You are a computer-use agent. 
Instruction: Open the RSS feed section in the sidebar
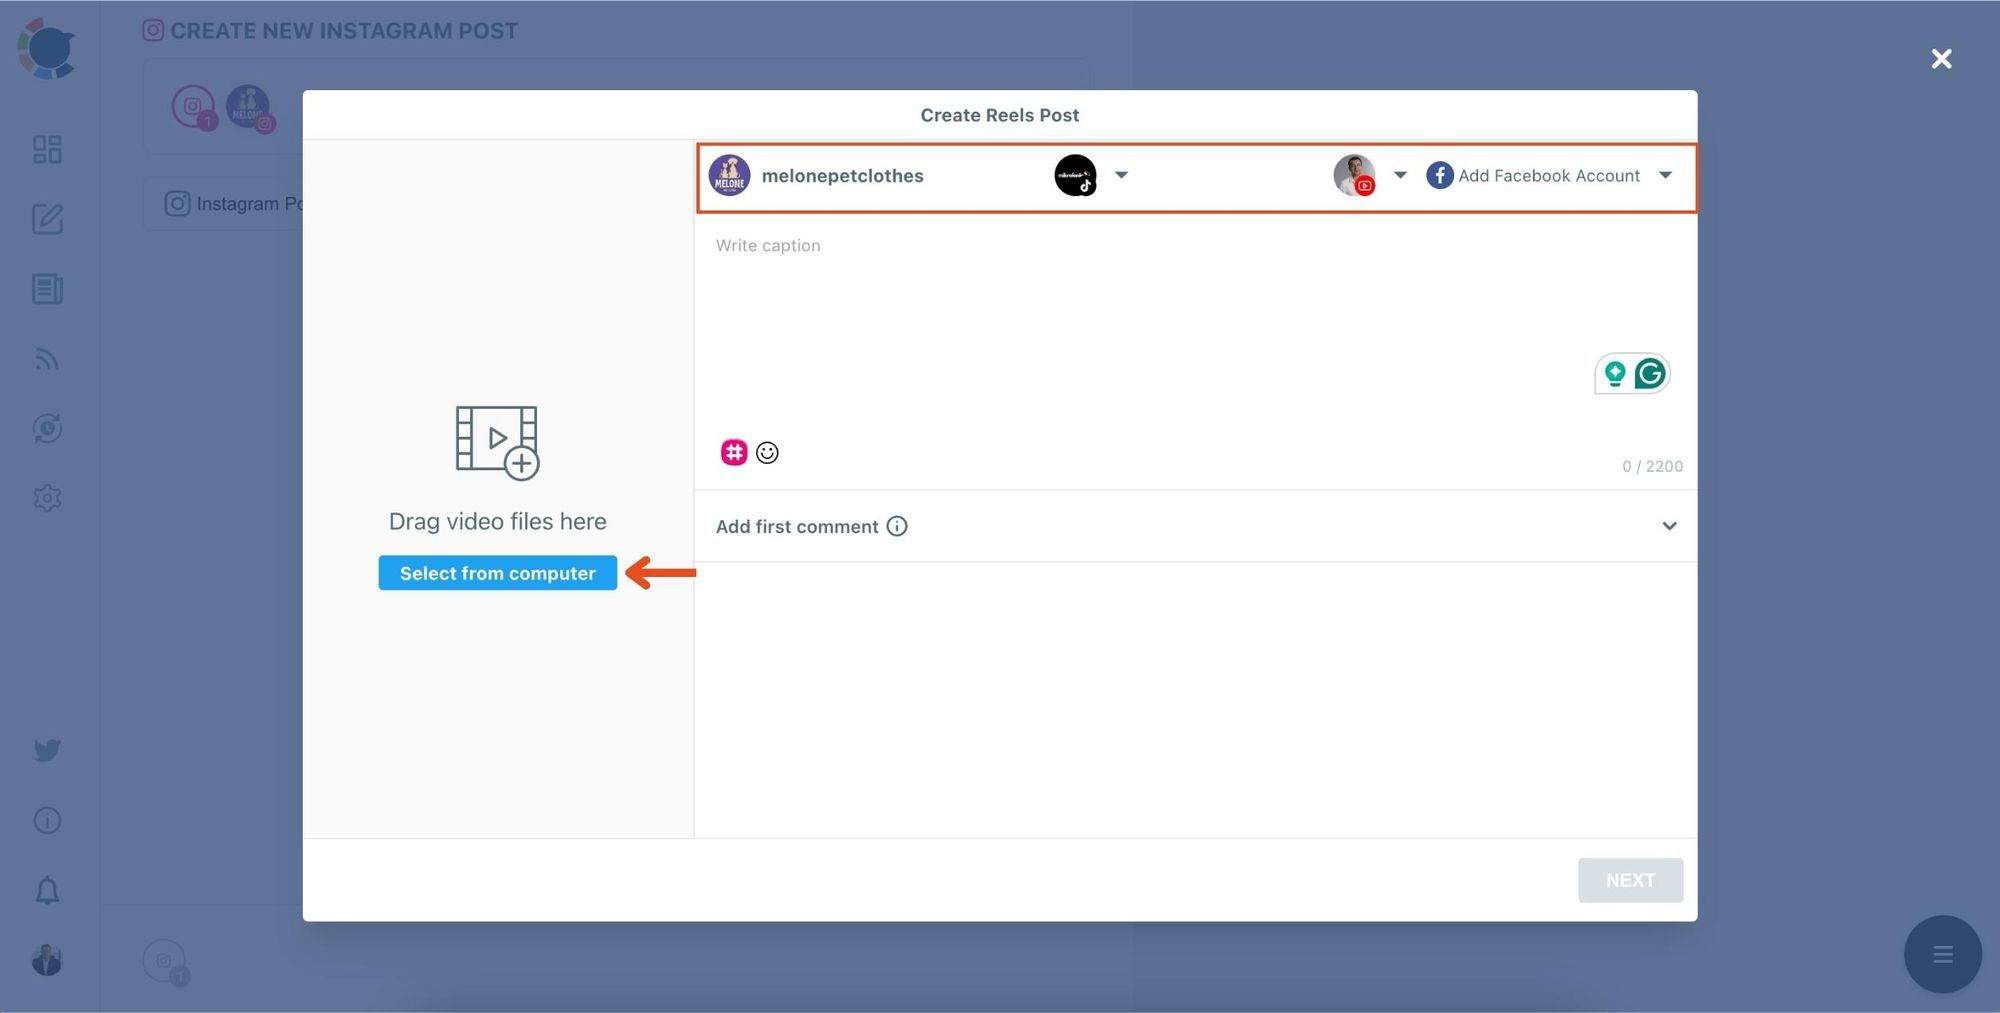click(x=47, y=359)
